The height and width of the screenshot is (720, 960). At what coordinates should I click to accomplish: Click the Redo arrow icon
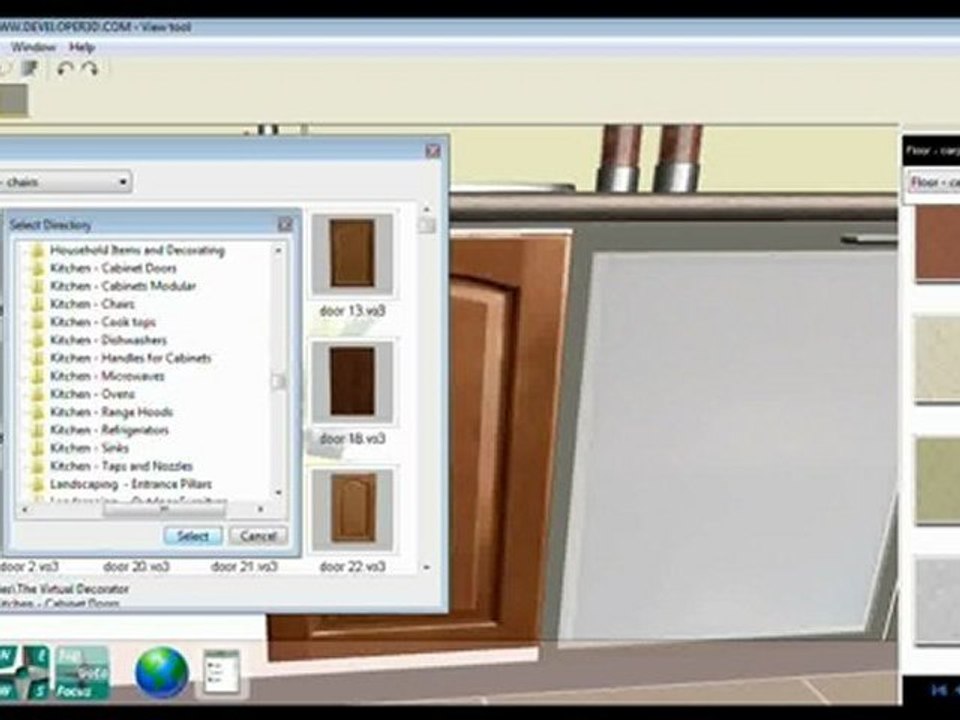point(89,69)
